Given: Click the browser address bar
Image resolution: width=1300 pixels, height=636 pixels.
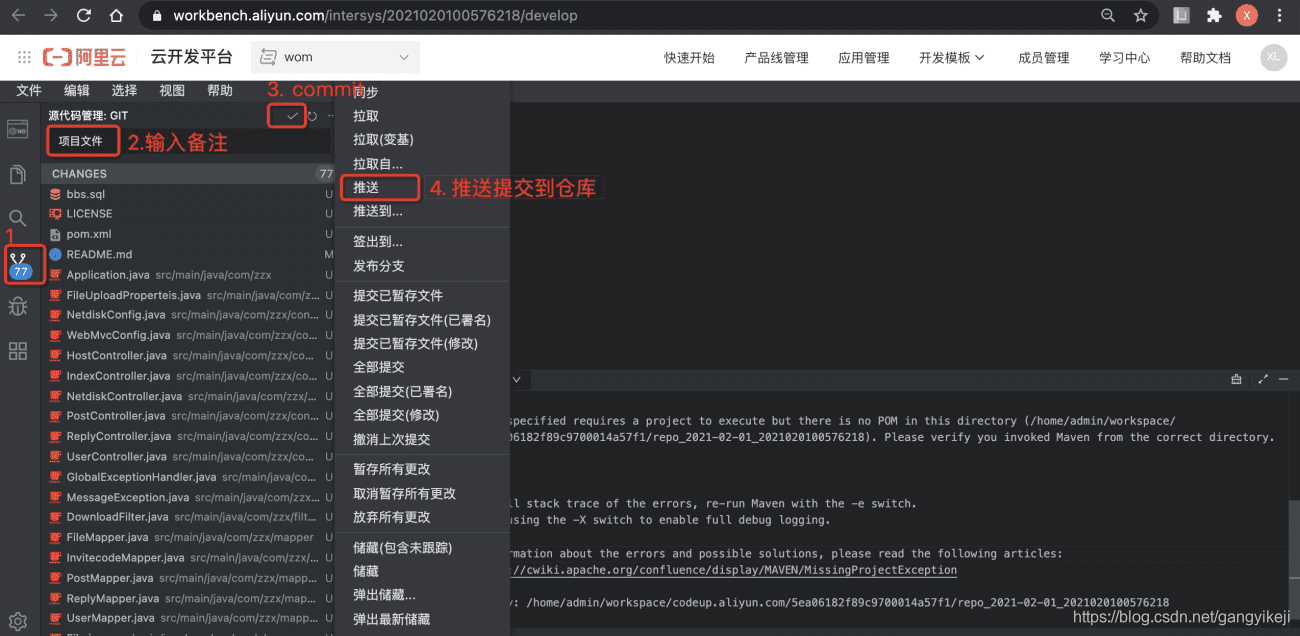Looking at the screenshot, I should (400, 15).
